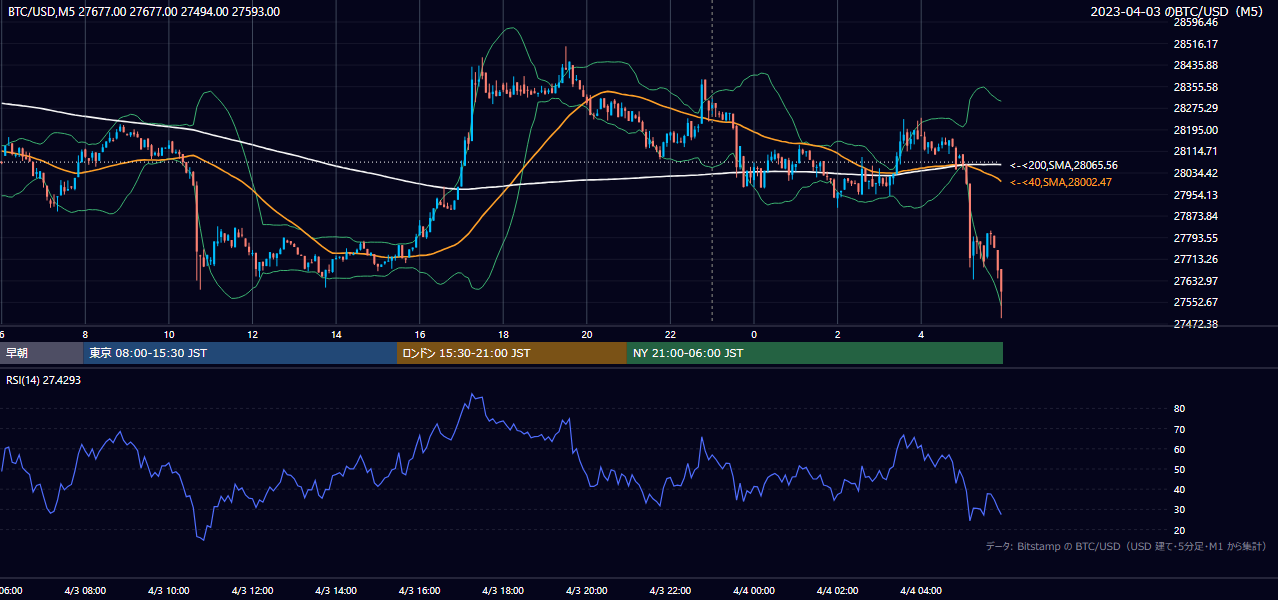The image size is (1278, 600).
Task: Select the 40 SMA label reading 28002.47
Action: [1061, 182]
